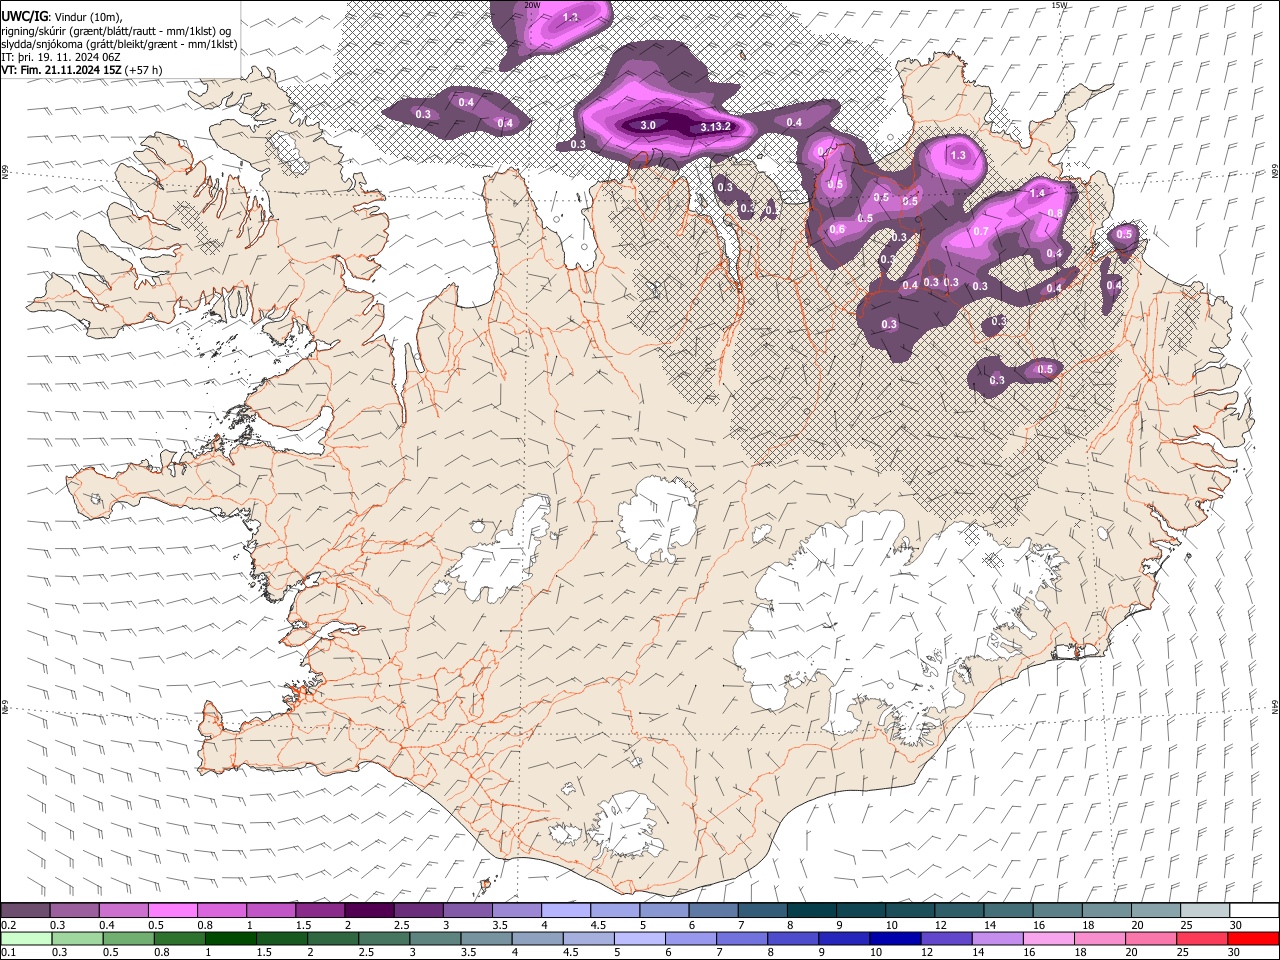Click the initial time 'IT: þri. 19. 11. 2024 06Z'
This screenshot has width=1280, height=960.
click(x=60, y=57)
